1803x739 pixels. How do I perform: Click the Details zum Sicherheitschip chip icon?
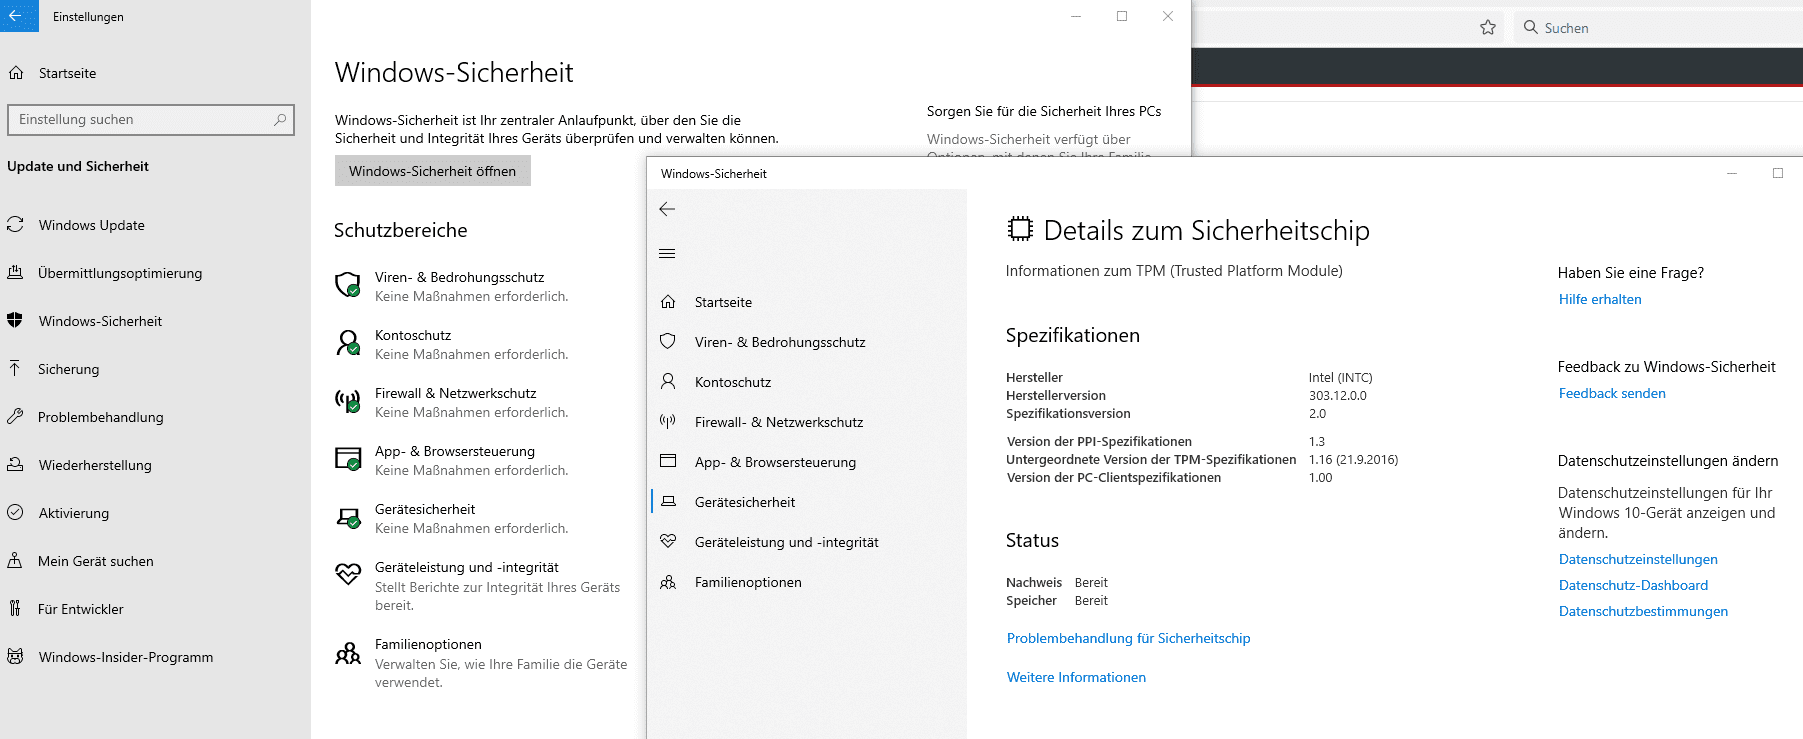[1019, 229]
